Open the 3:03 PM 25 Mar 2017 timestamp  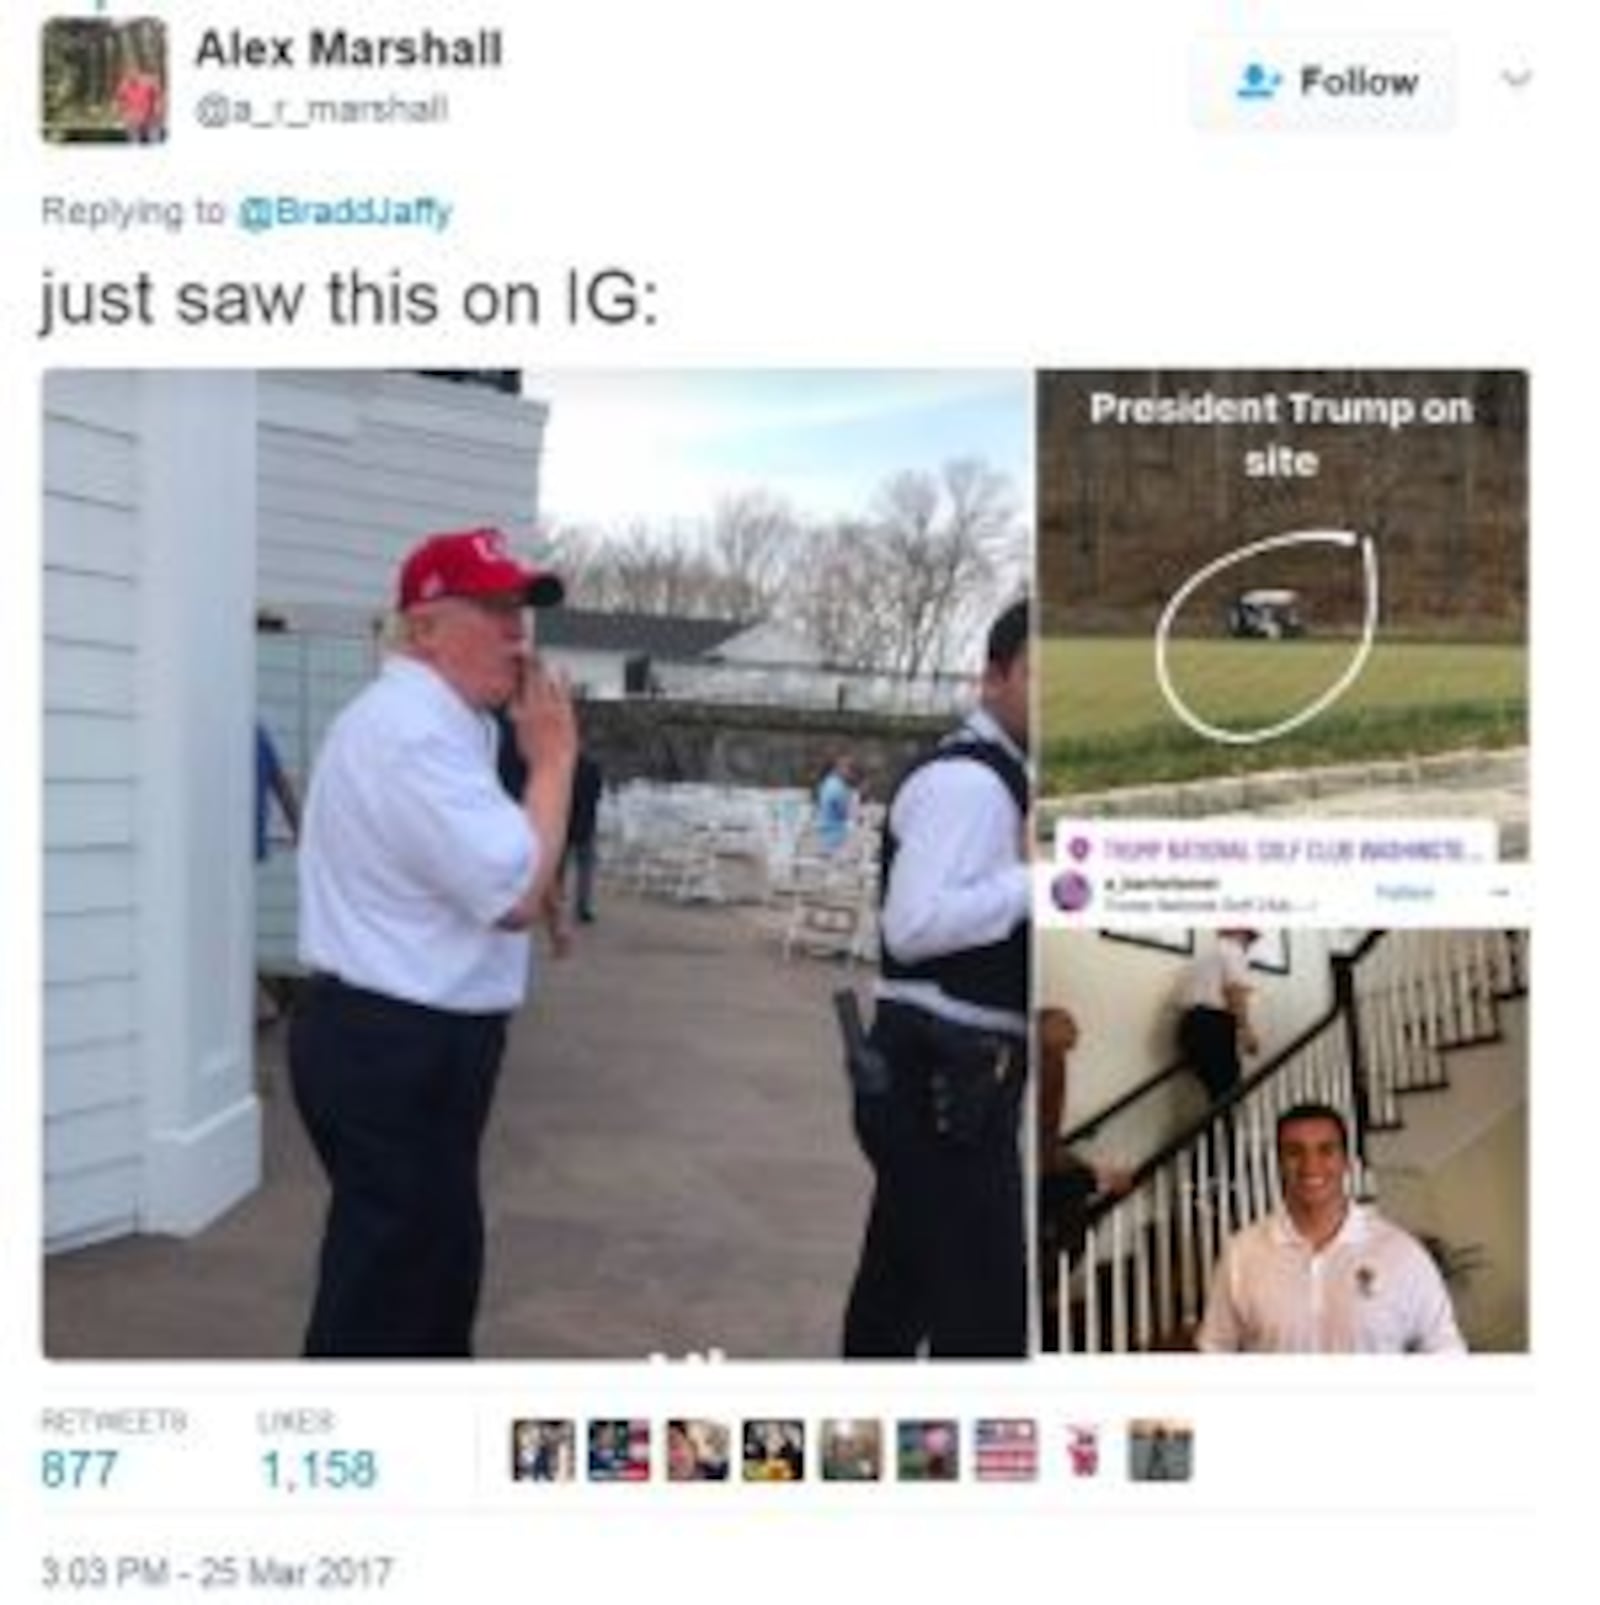[215, 1571]
